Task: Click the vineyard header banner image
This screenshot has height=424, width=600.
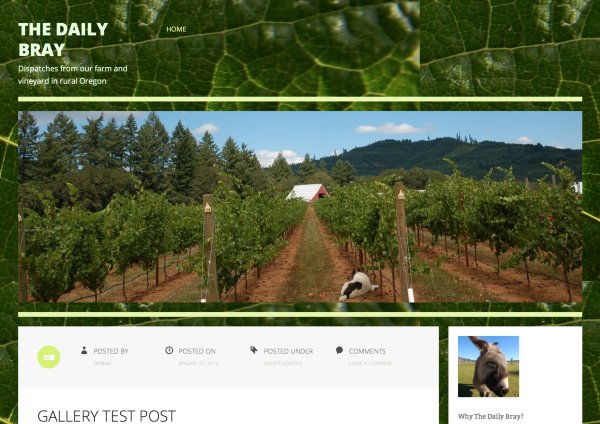Action: (300, 207)
